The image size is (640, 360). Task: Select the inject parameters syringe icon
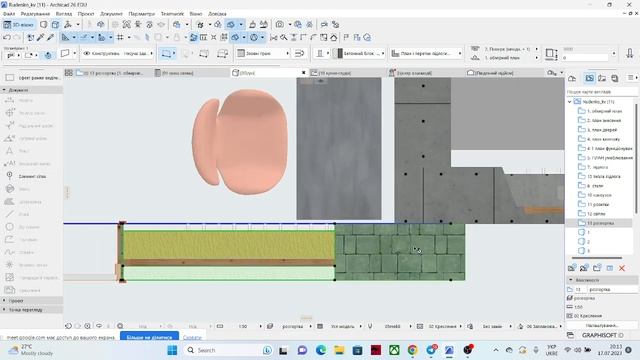pos(51,38)
